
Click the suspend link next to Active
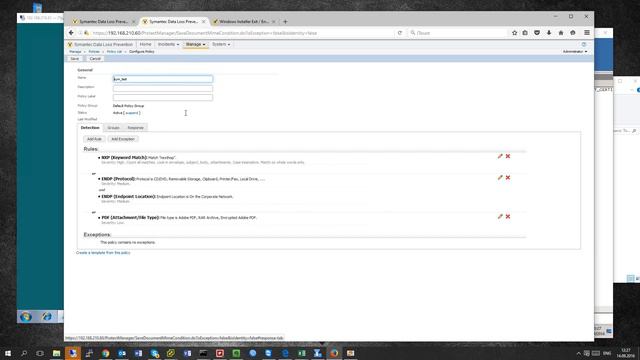(132, 113)
